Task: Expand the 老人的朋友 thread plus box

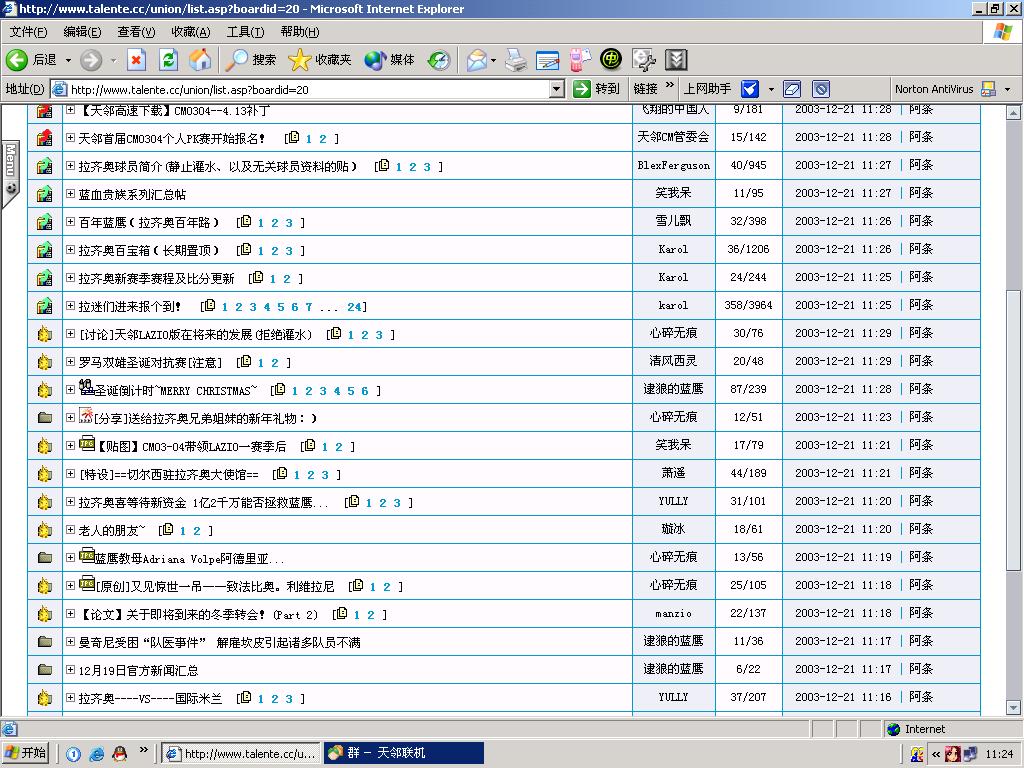Action: pyautogui.click(x=71, y=530)
